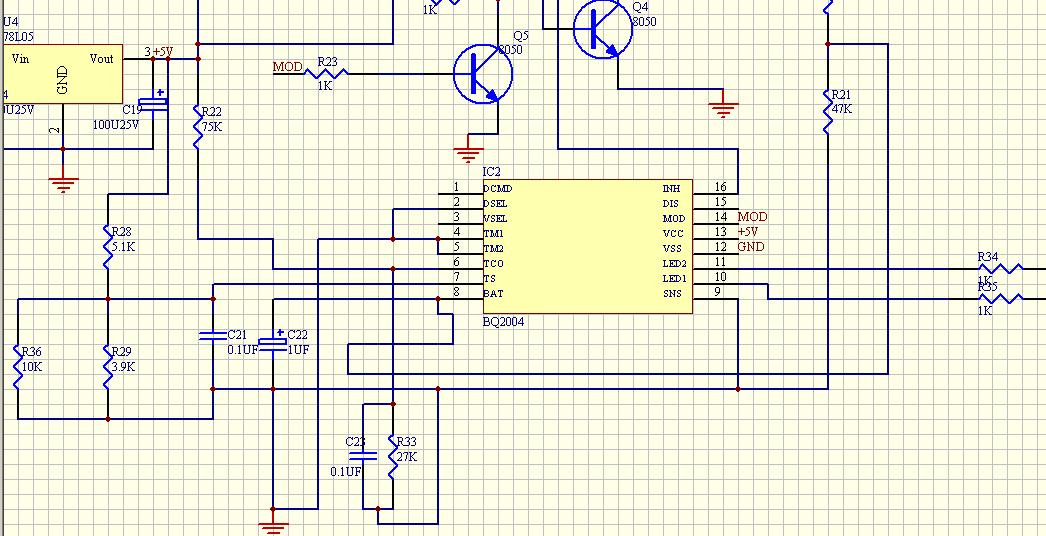Click the TCO pin name
This screenshot has height=536, width=1046.
pos(494,264)
